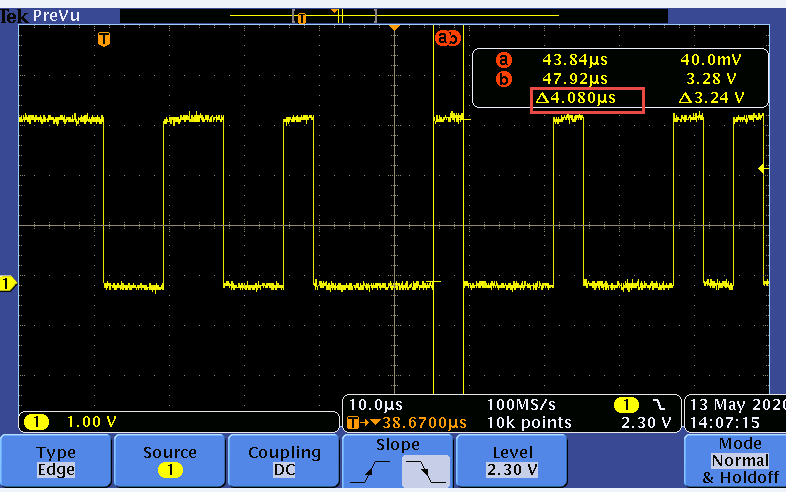Click the Δ4.080µs delta time readout
The height and width of the screenshot is (492, 786).
(575, 98)
